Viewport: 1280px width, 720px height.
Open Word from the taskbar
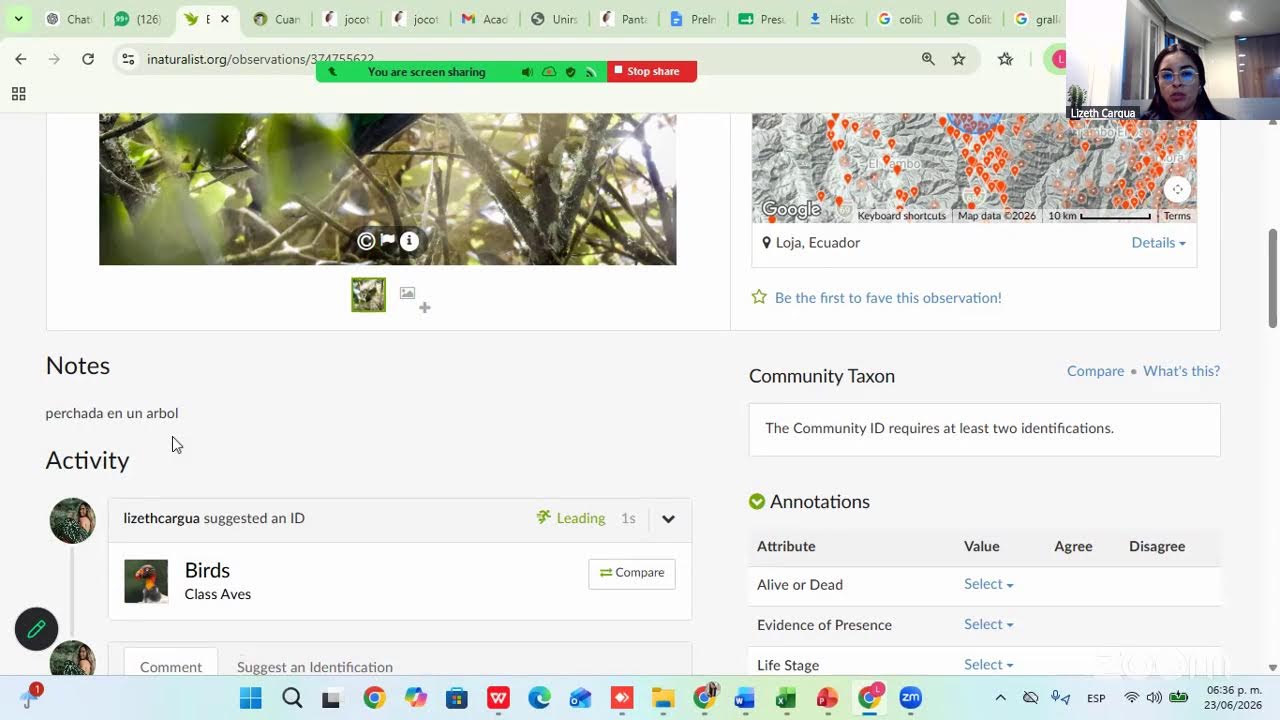click(x=744, y=698)
